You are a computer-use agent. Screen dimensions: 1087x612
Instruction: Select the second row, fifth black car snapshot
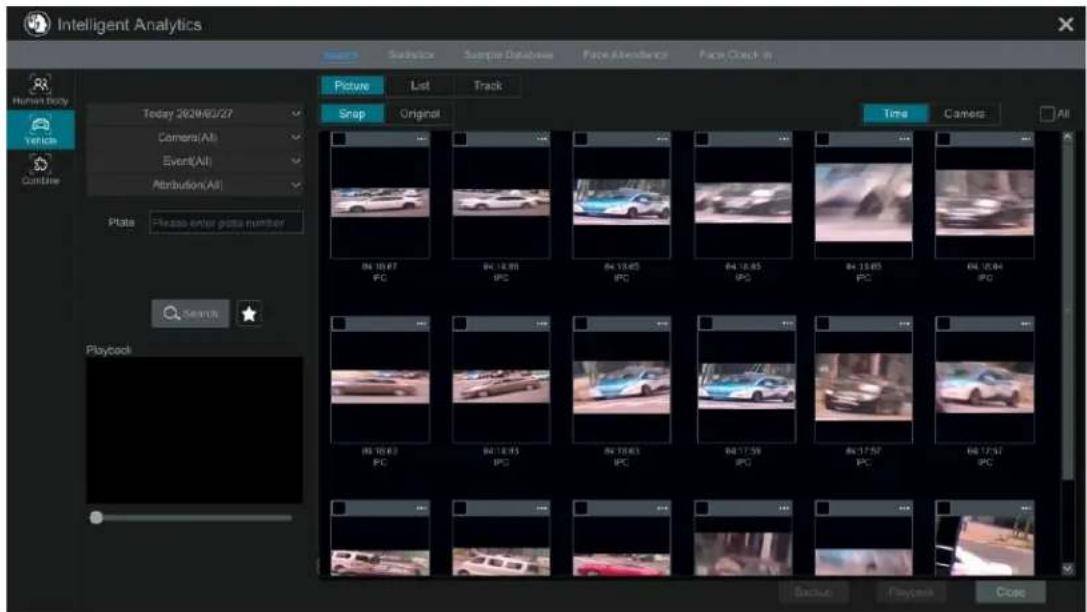(863, 386)
